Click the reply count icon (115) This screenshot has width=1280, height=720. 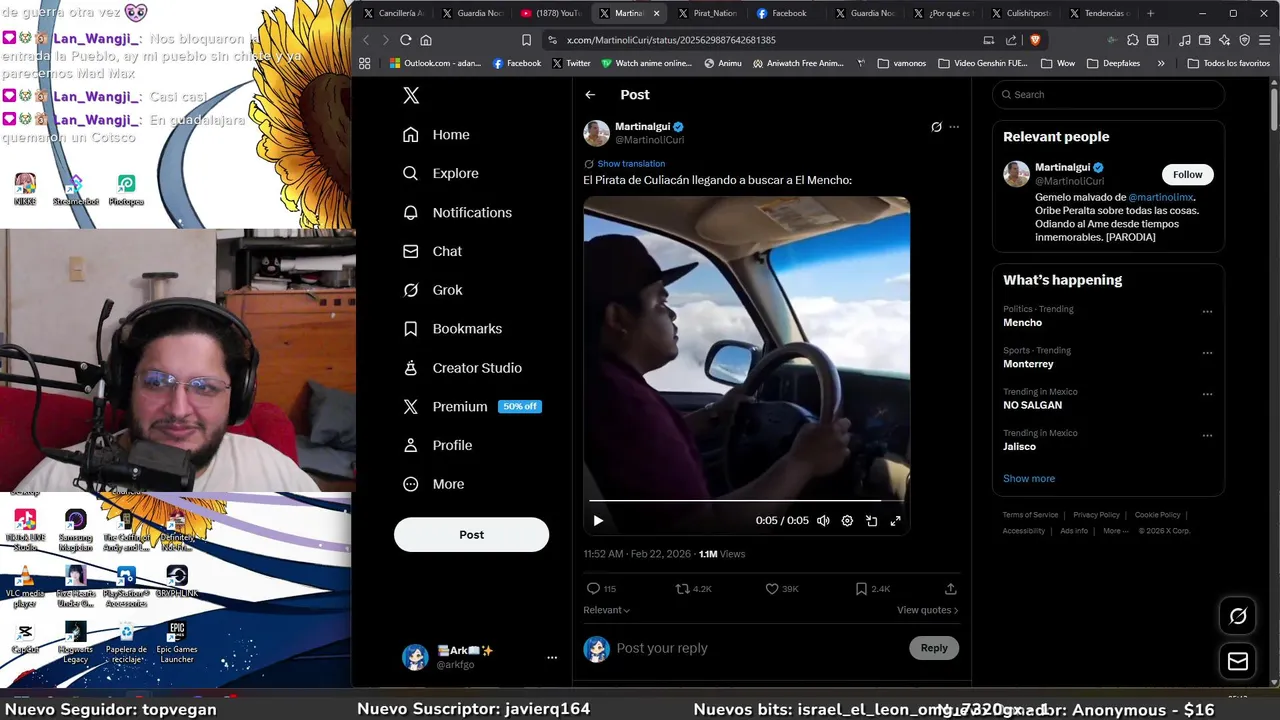coord(601,589)
